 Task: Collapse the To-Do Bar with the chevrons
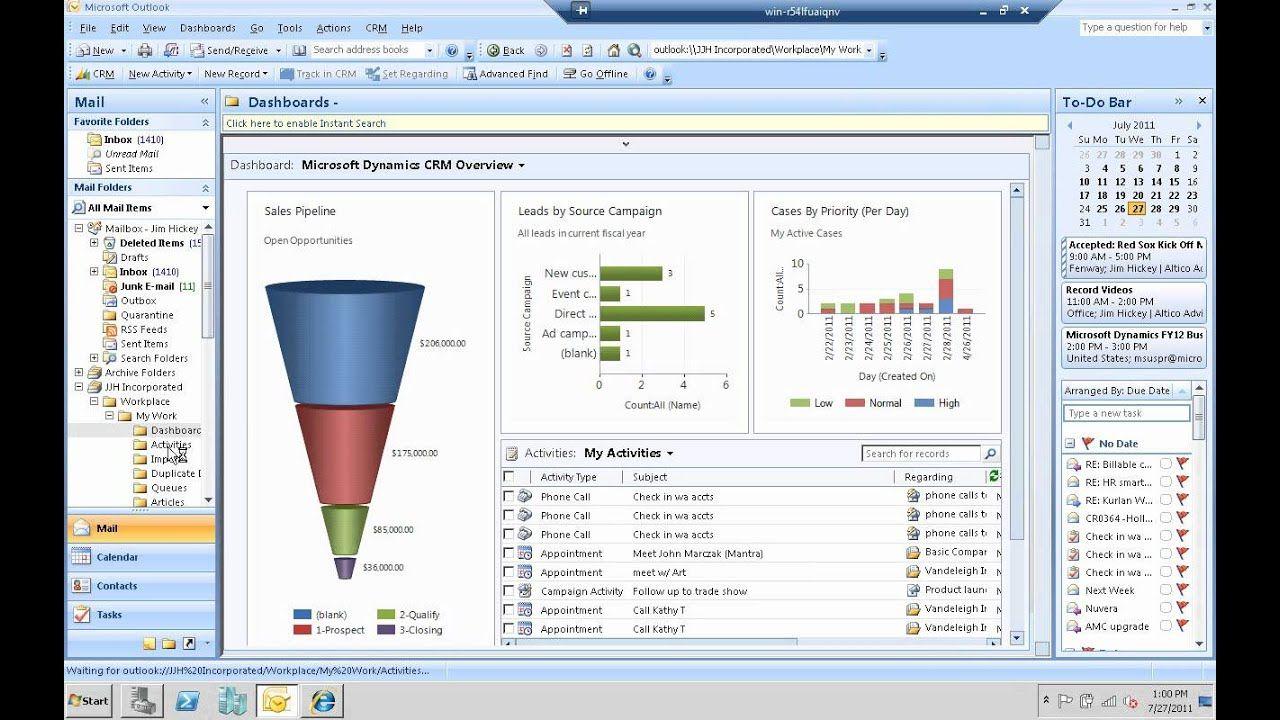[x=1178, y=101]
